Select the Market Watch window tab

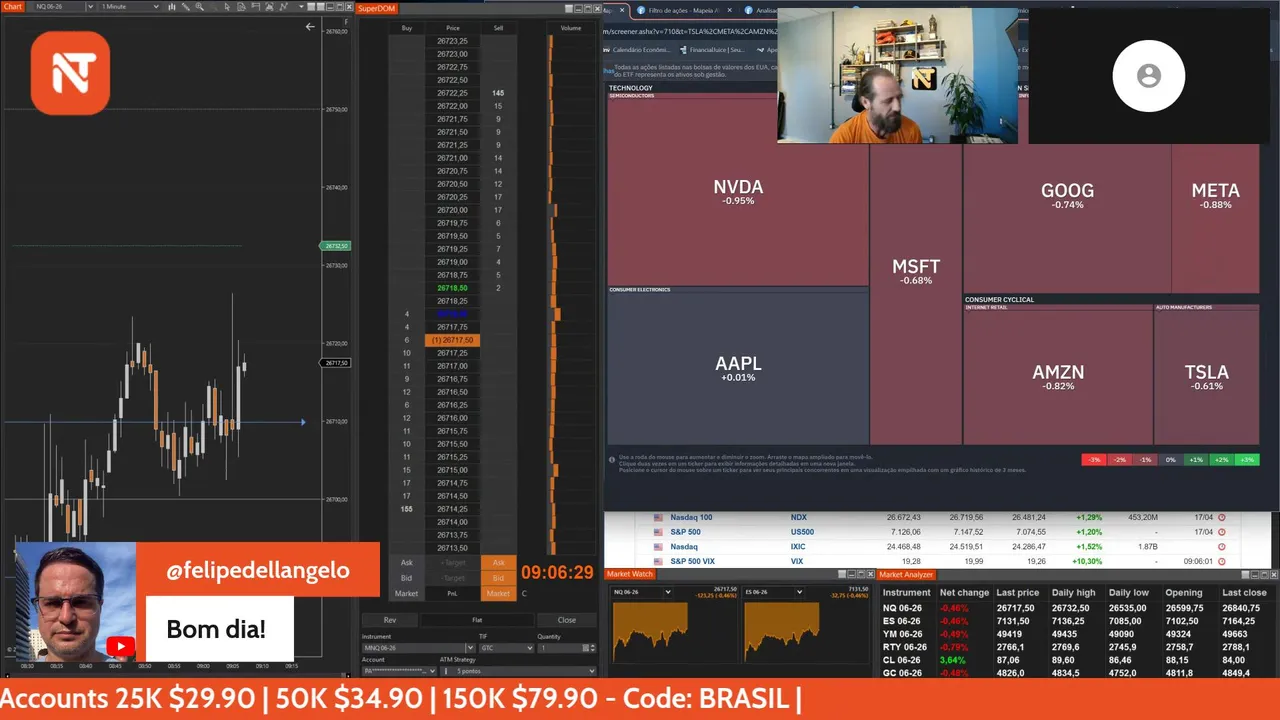pos(630,574)
